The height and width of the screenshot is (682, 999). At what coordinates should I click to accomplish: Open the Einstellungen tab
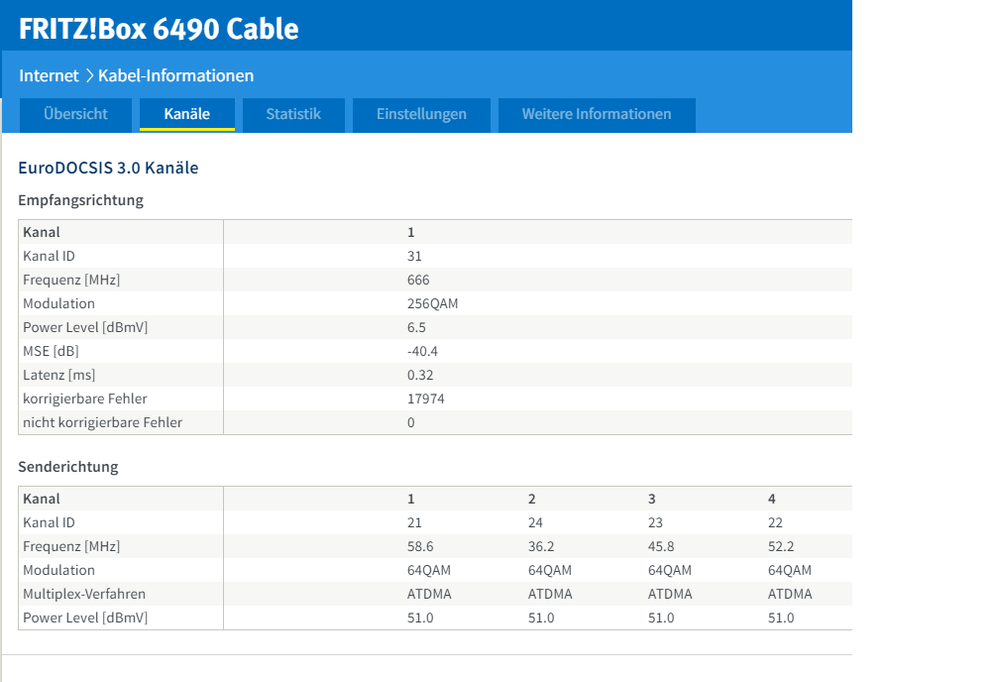pos(422,115)
